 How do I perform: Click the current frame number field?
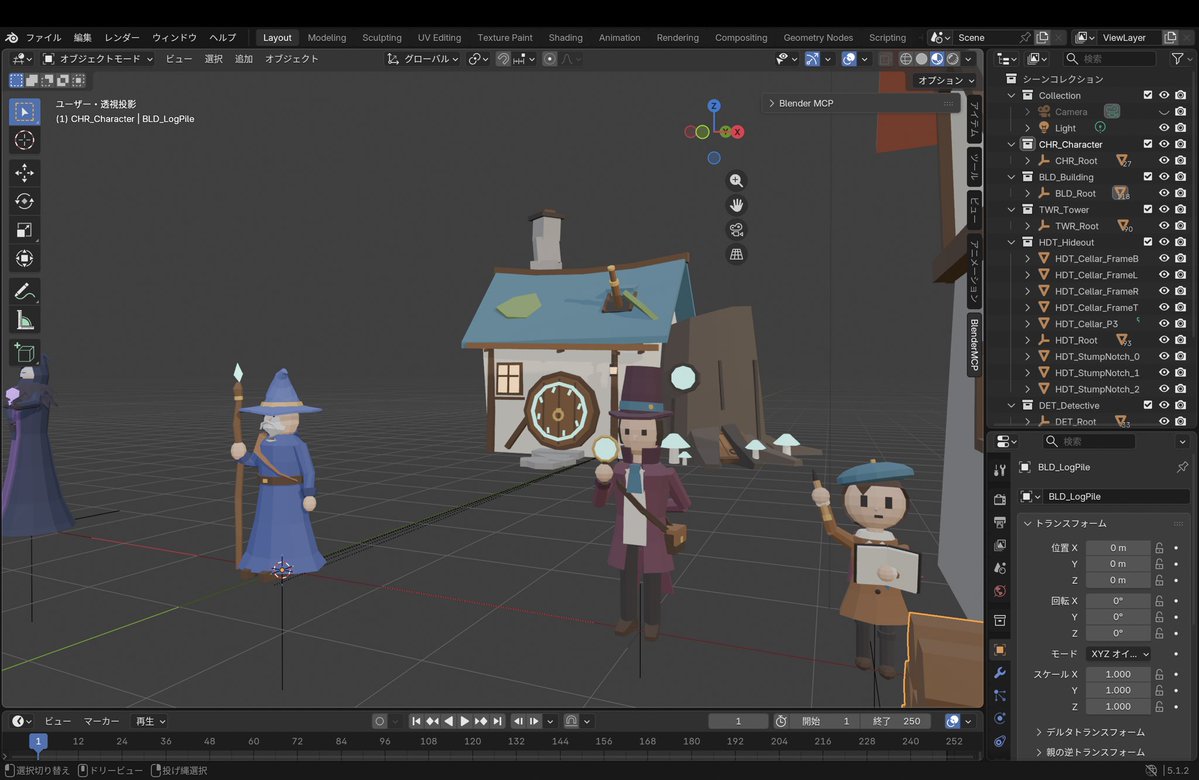click(738, 721)
